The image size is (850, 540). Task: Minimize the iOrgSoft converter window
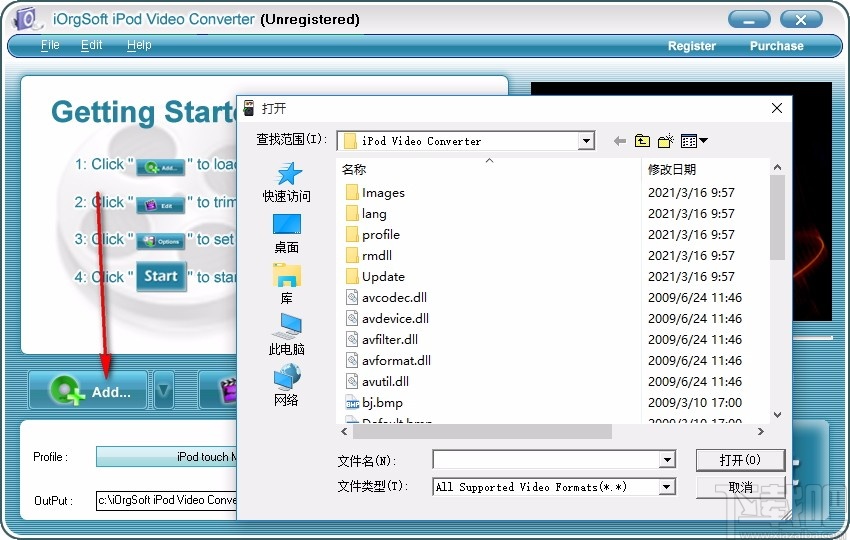[x=749, y=20]
